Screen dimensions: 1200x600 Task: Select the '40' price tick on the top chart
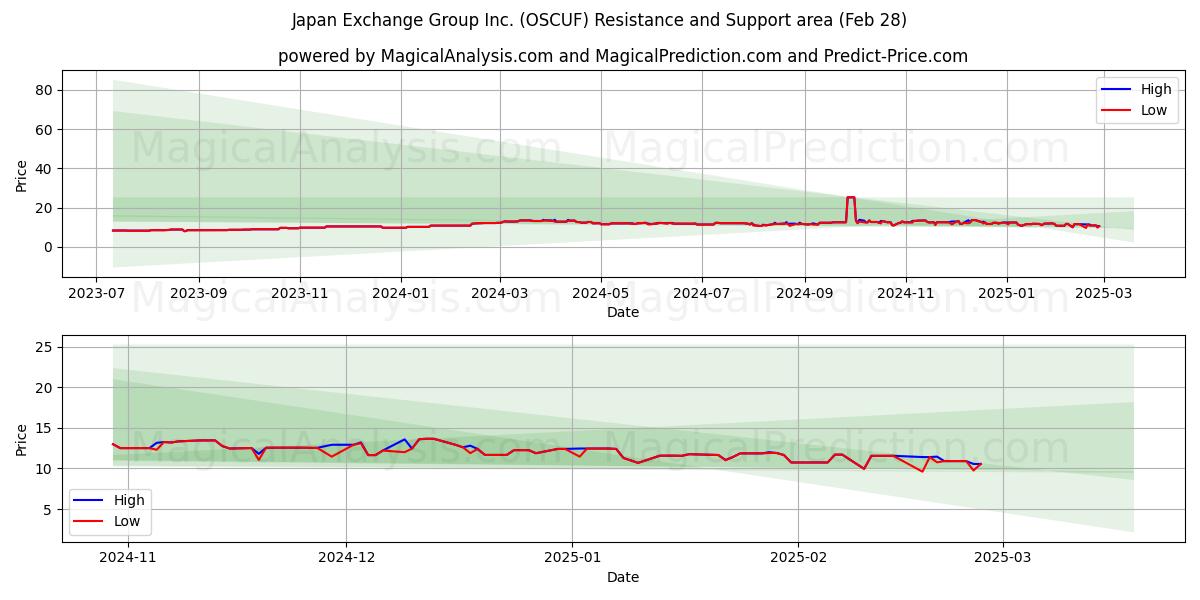pos(46,168)
